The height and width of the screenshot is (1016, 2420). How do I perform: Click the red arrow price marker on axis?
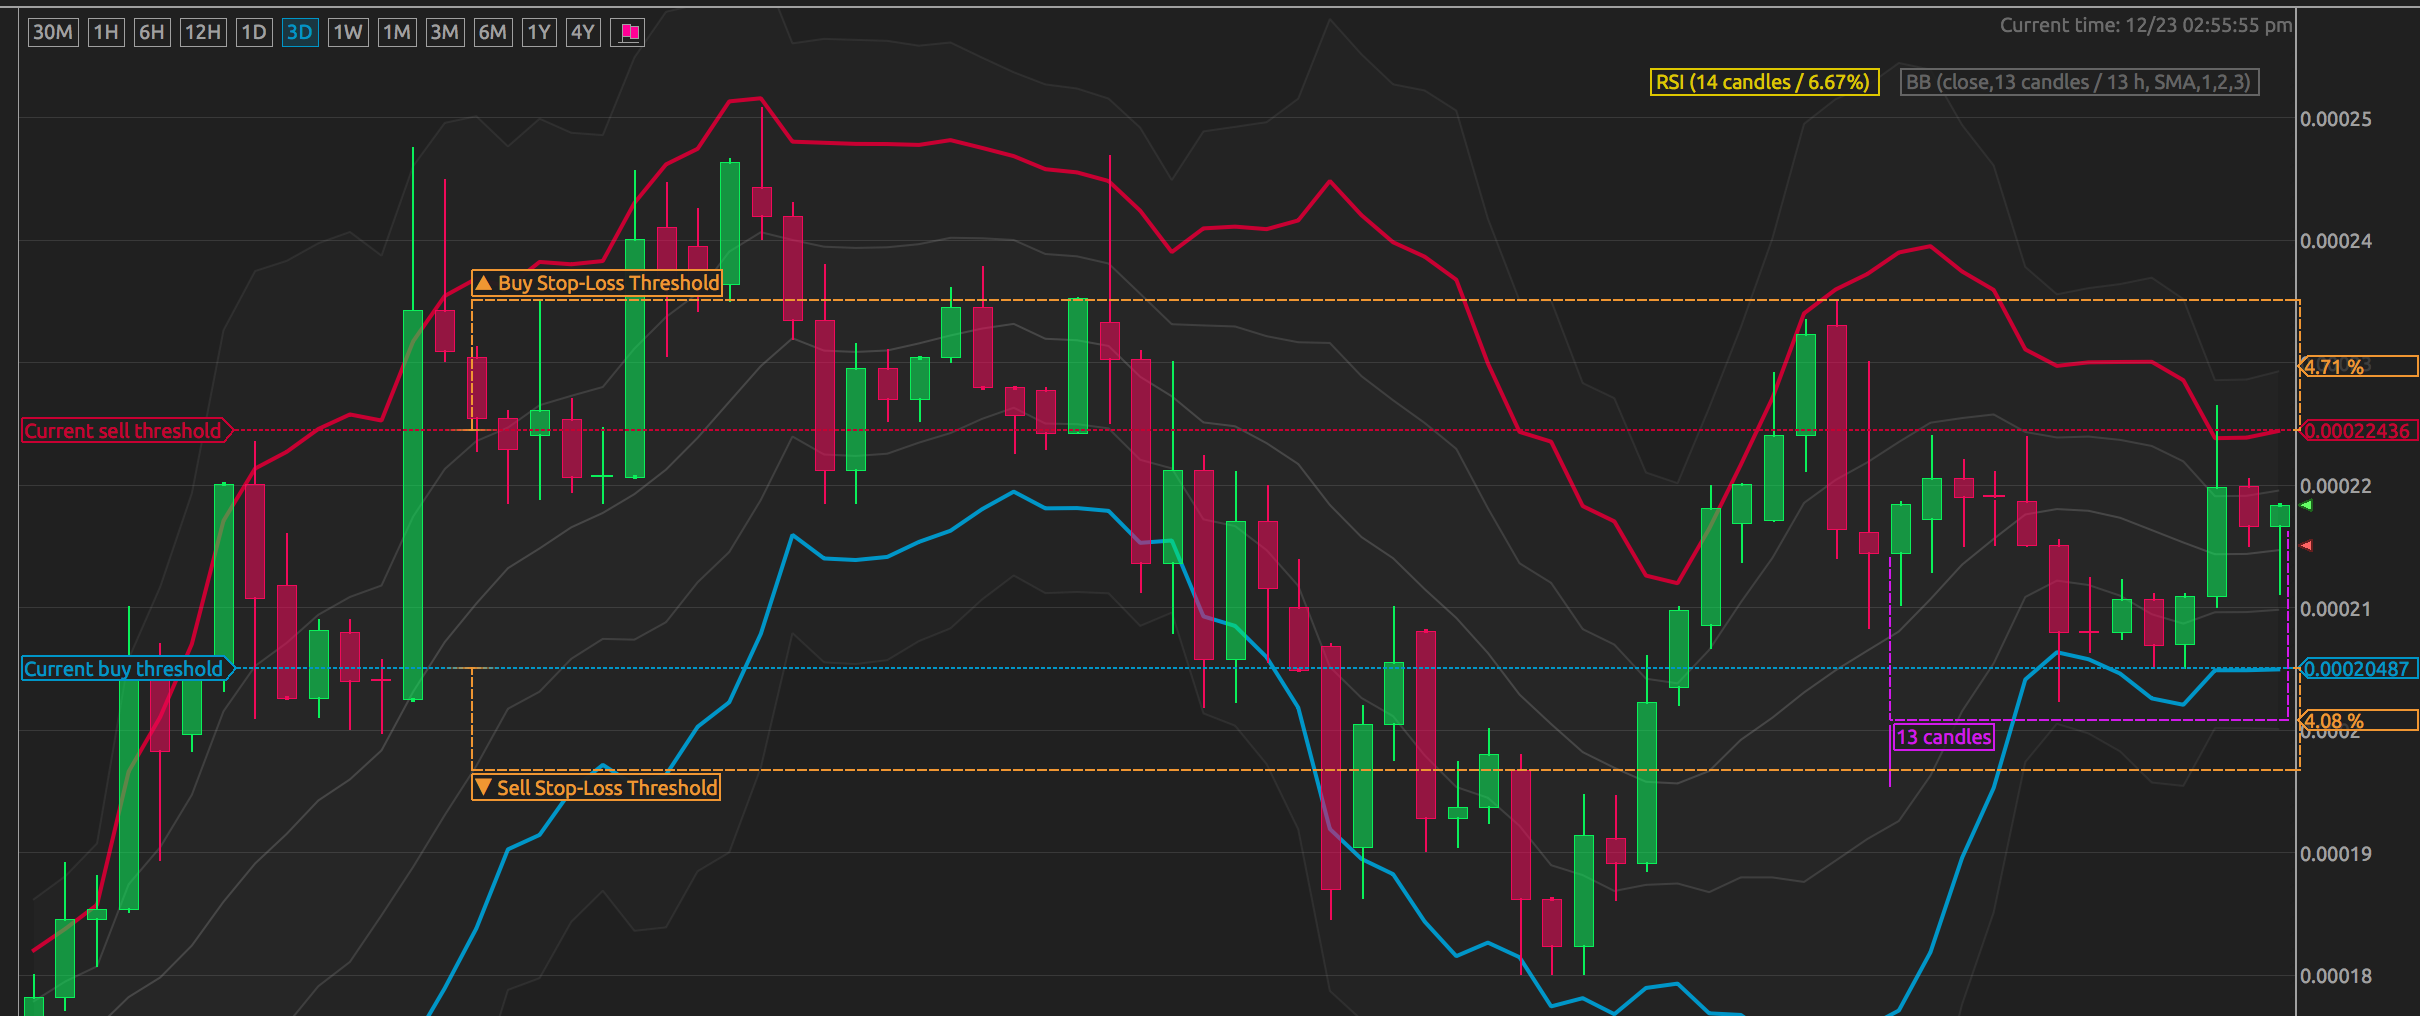pos(2306,546)
